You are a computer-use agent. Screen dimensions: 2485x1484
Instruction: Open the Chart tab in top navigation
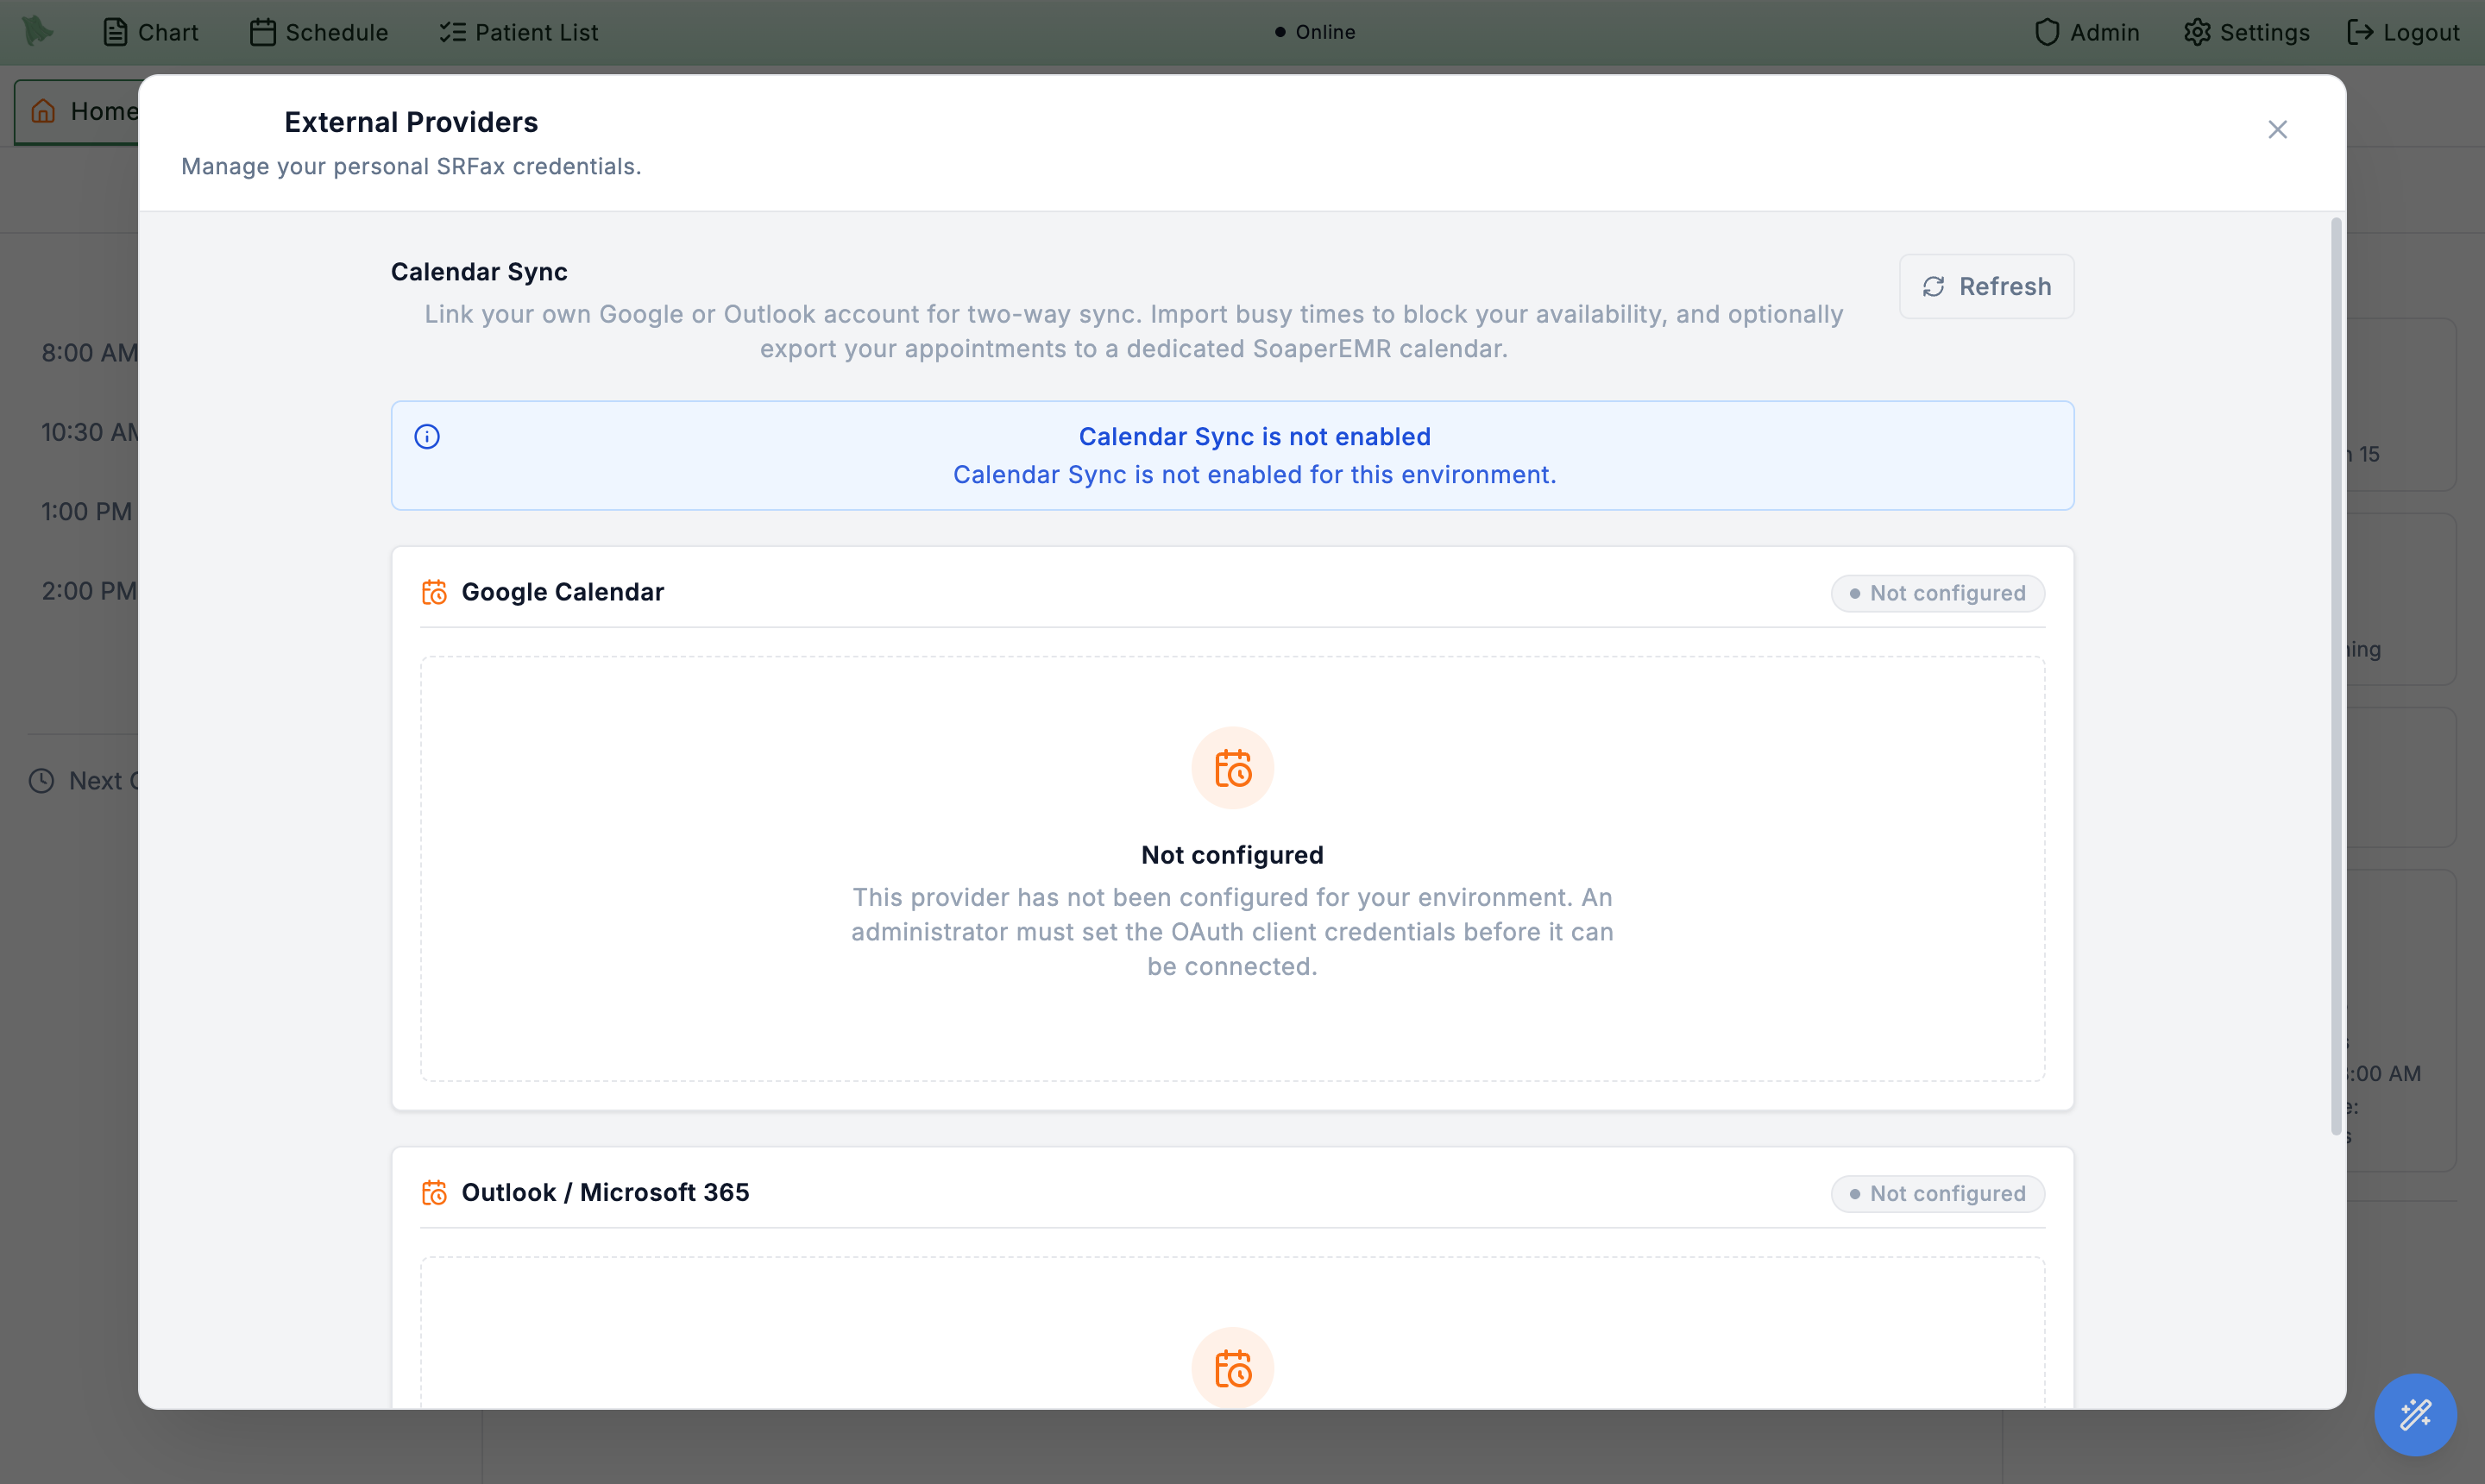[151, 32]
